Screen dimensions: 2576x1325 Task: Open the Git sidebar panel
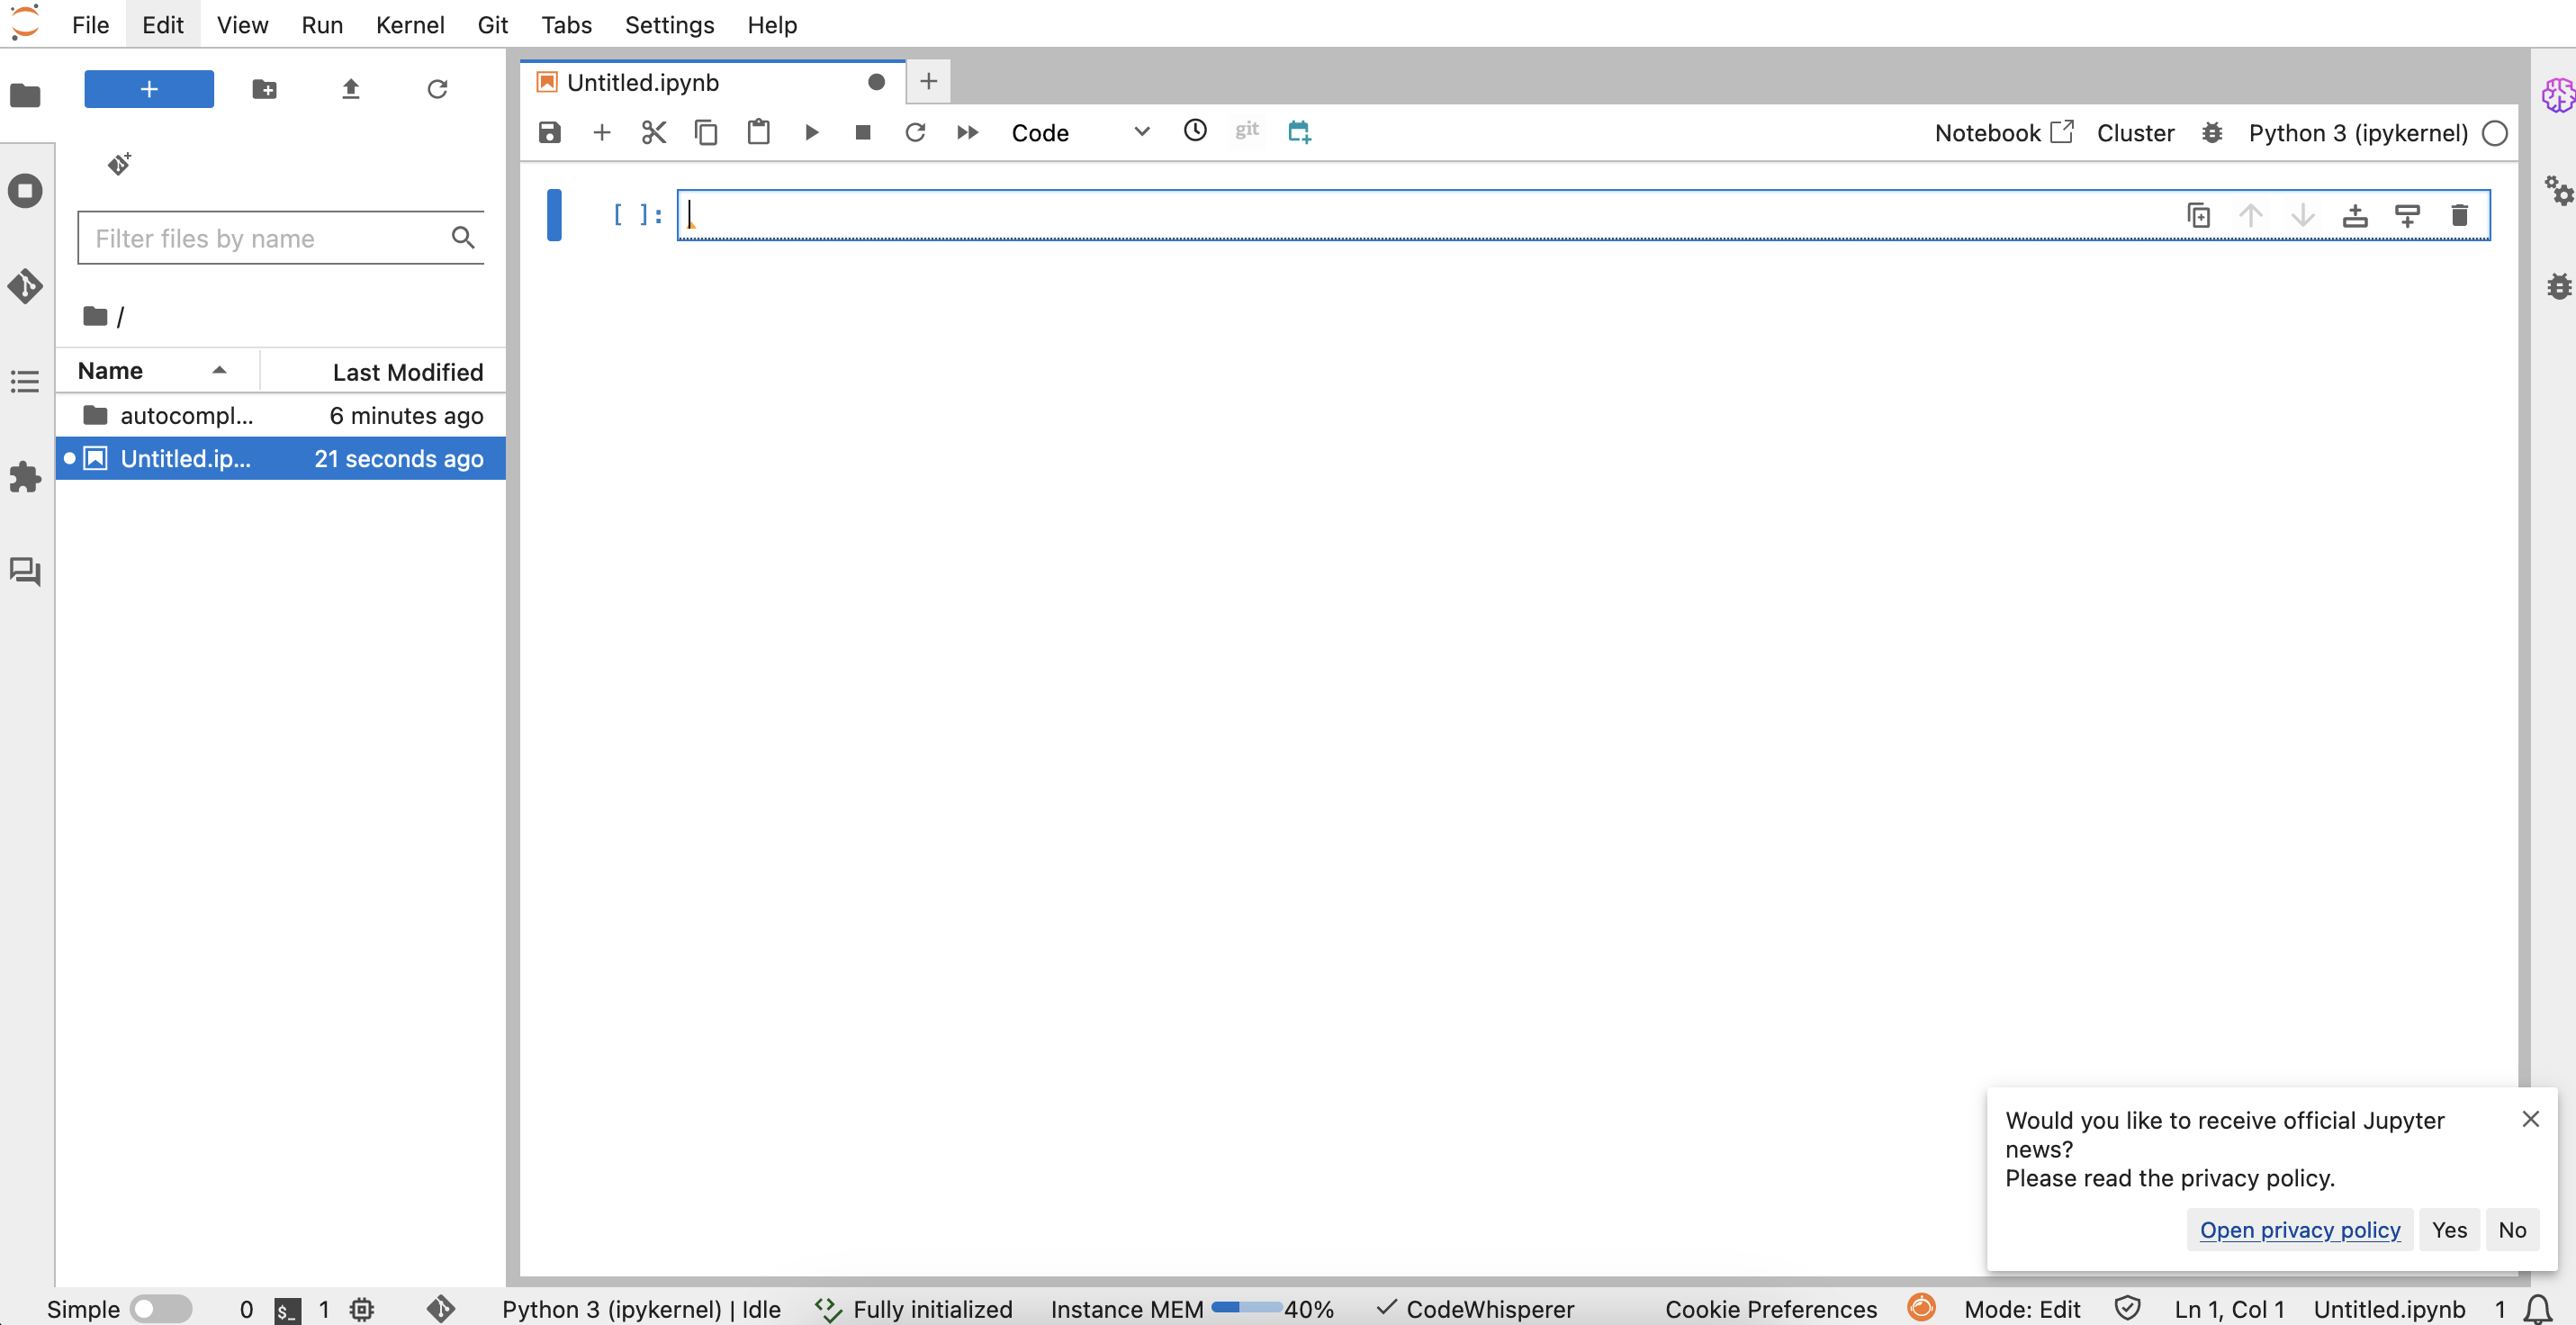pos(25,286)
